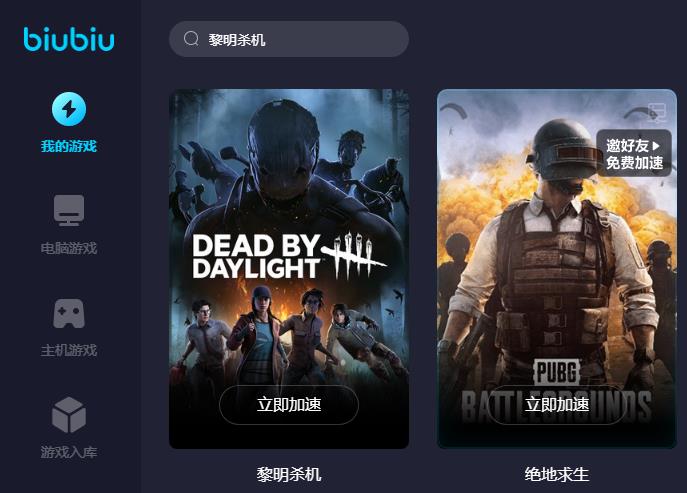Select the lightning bolt 我的游戏 icon
Viewport: 687px width, 493px height.
coord(69,109)
